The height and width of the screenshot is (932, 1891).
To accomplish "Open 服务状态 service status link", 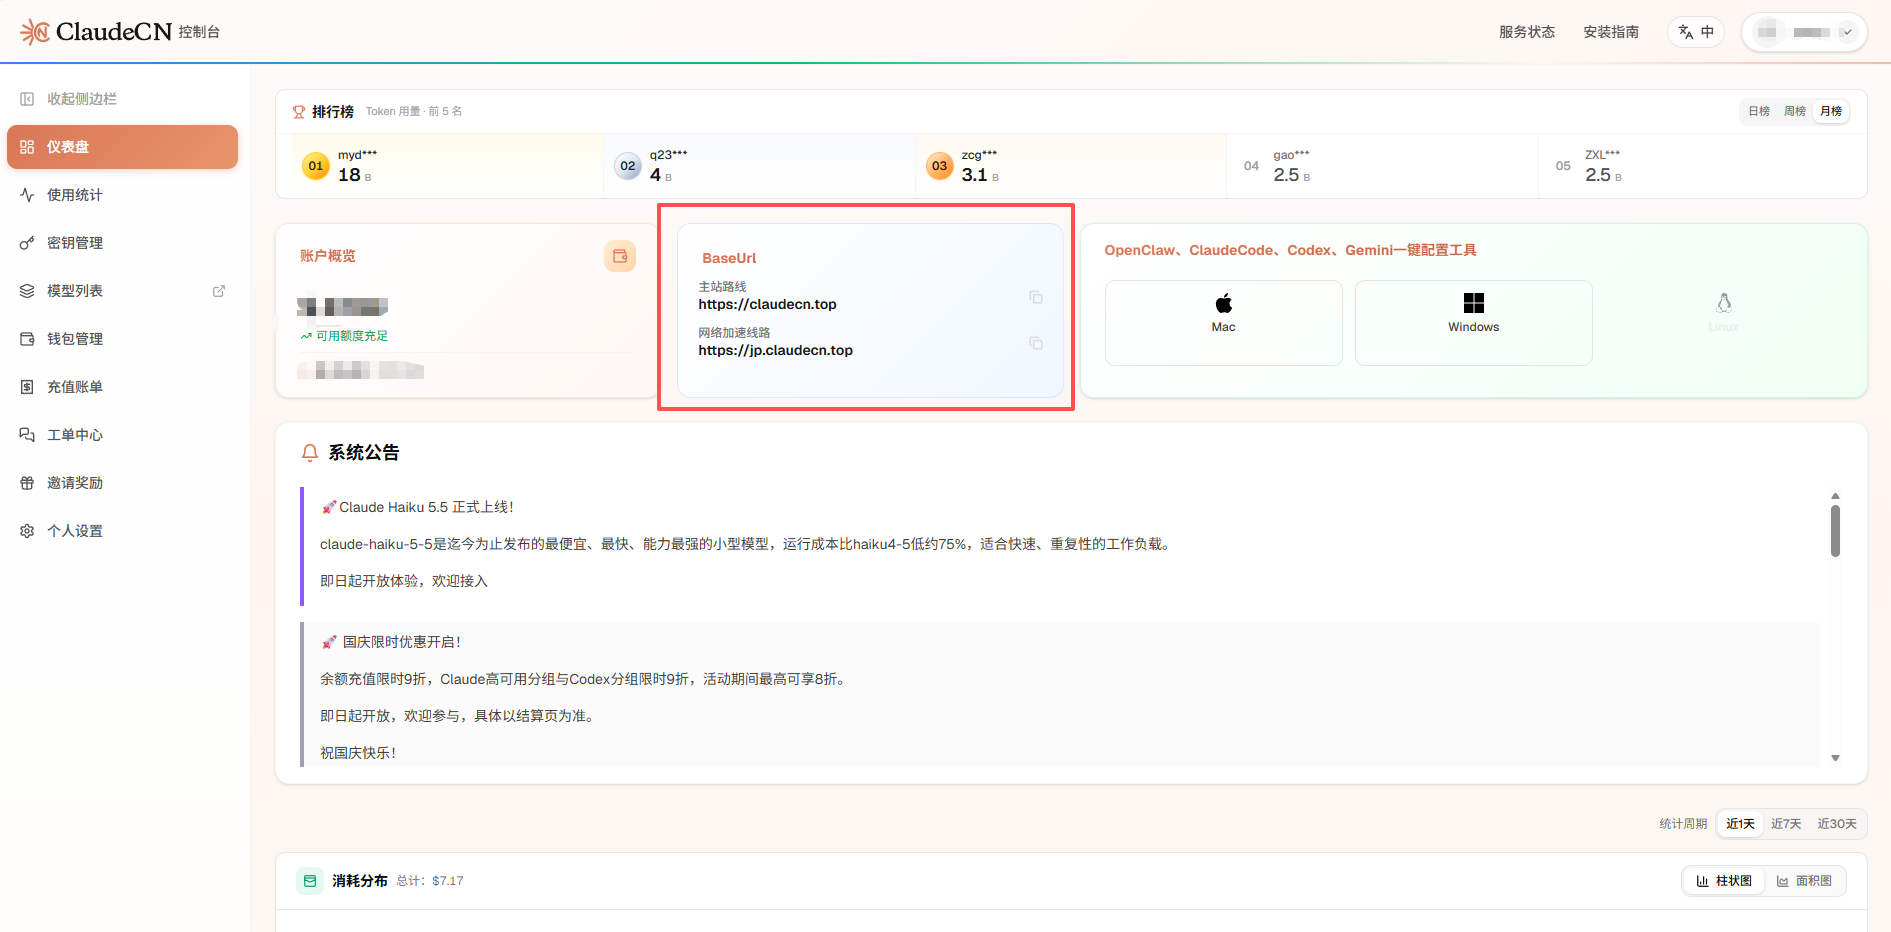I will [x=1527, y=32].
